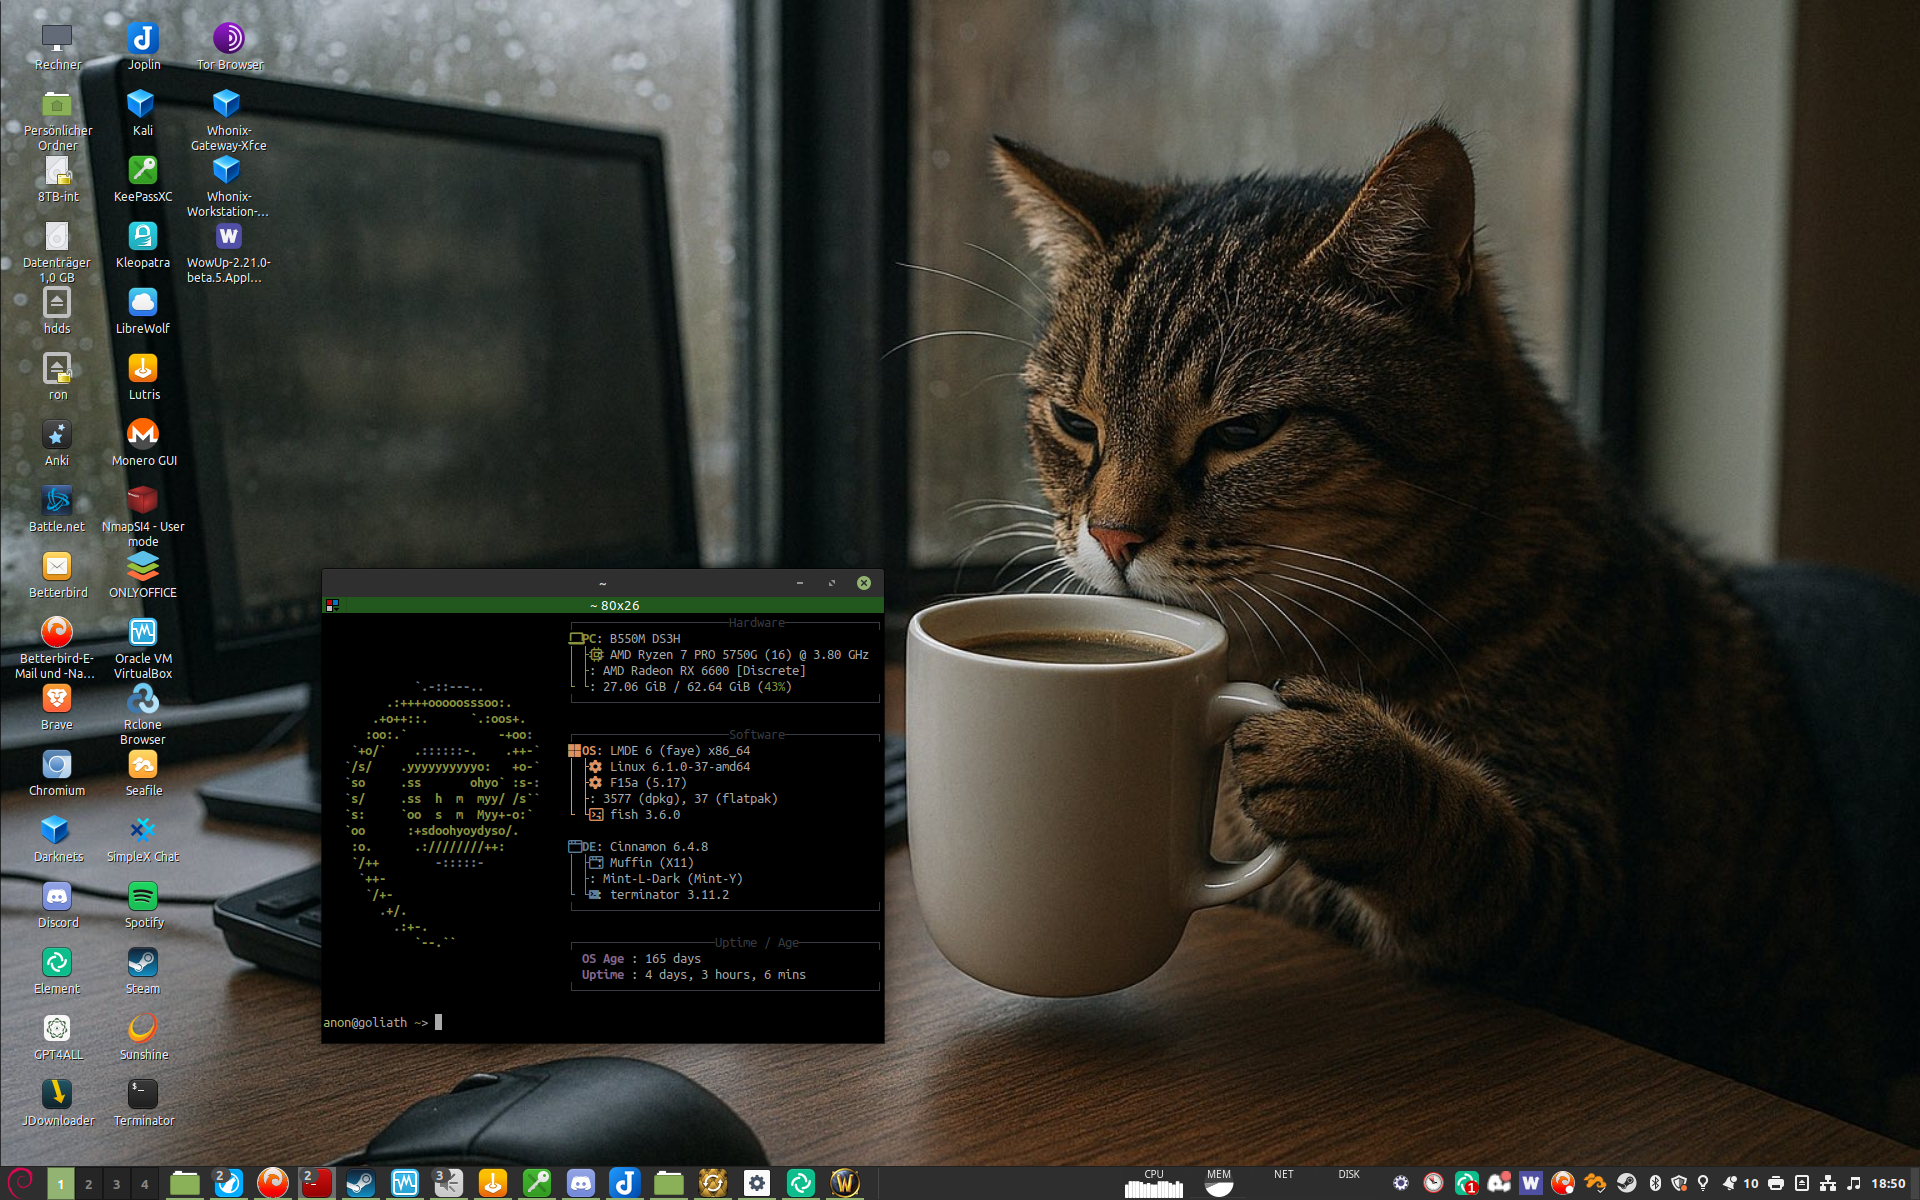The width and height of the screenshot is (1920, 1200).
Task: Open the Rechner desktop icon
Action: (x=57, y=47)
